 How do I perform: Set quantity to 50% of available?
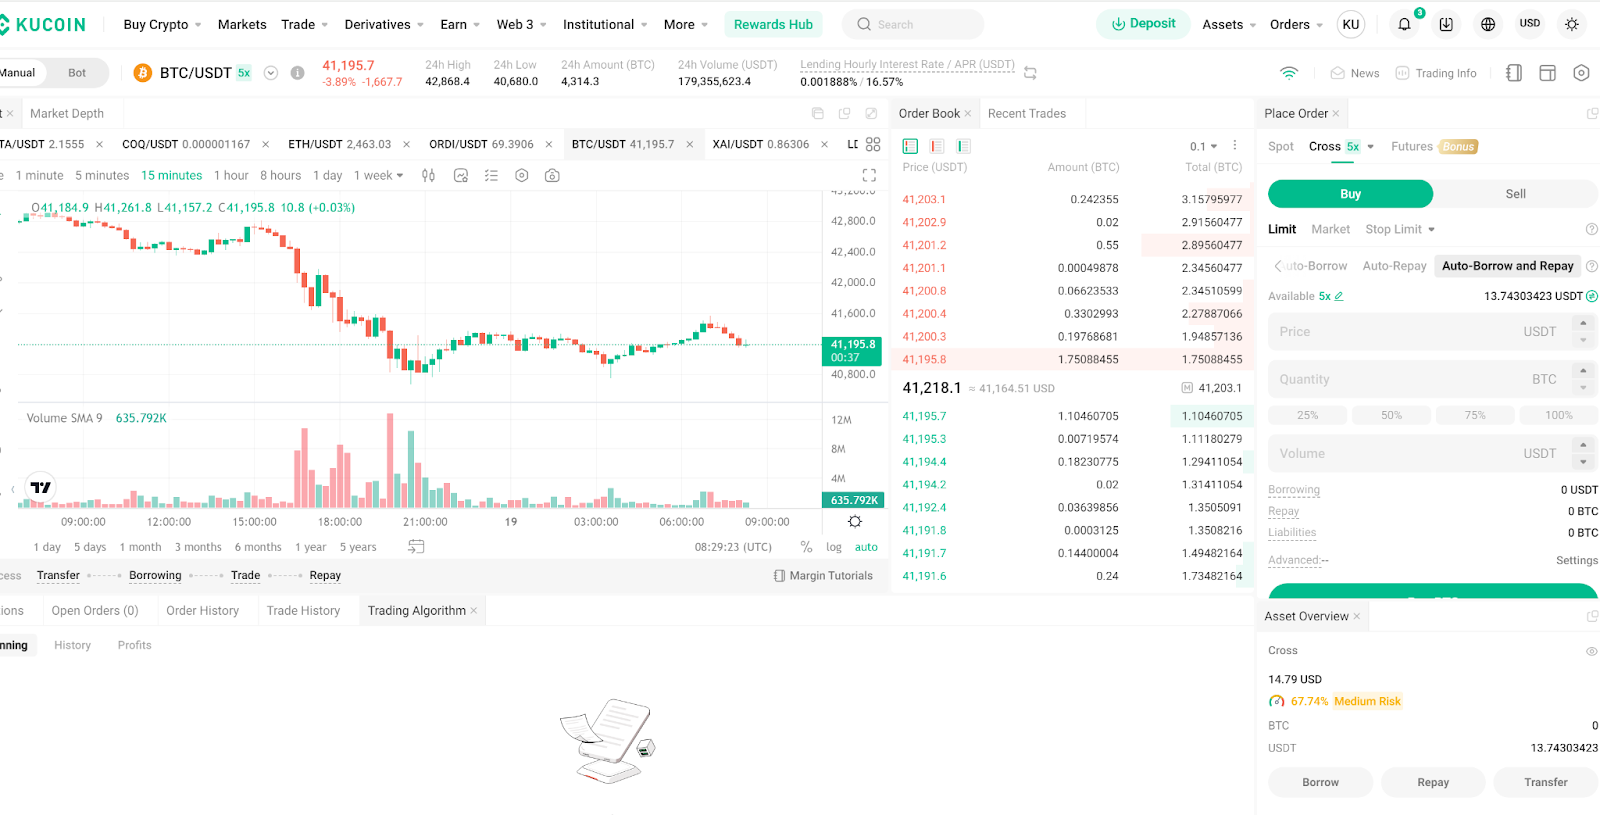1391,415
